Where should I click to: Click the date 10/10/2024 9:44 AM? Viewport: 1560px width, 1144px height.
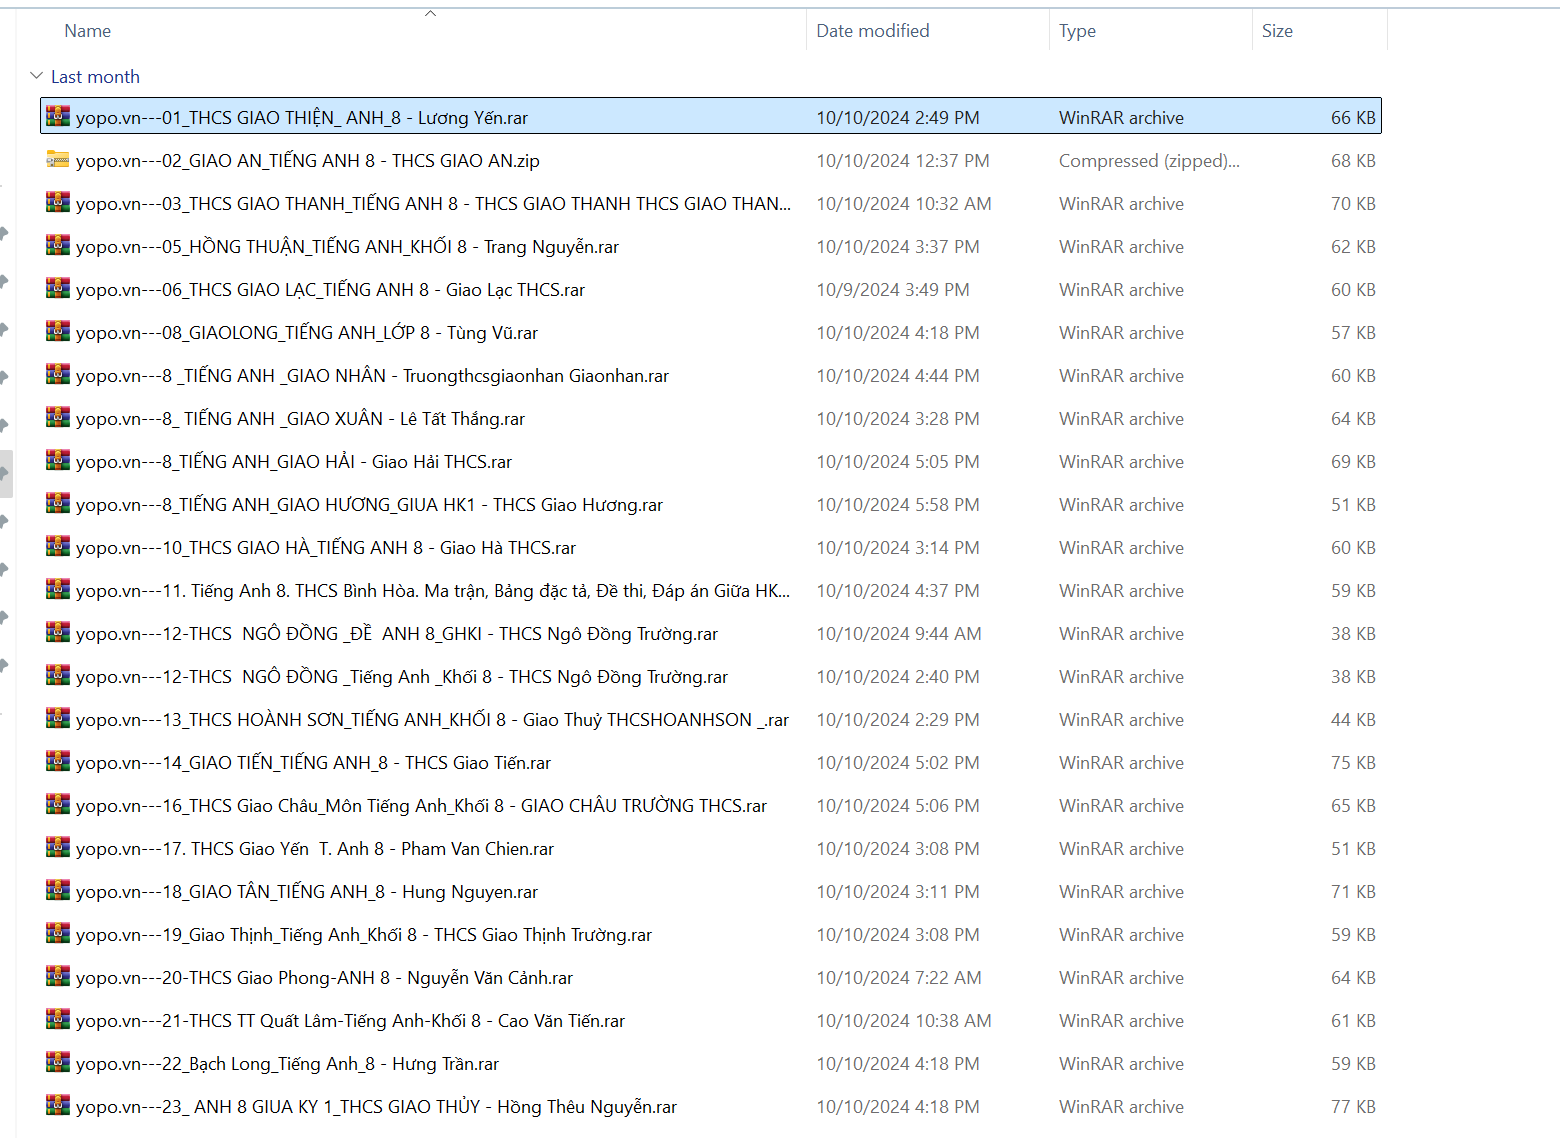[x=899, y=634]
